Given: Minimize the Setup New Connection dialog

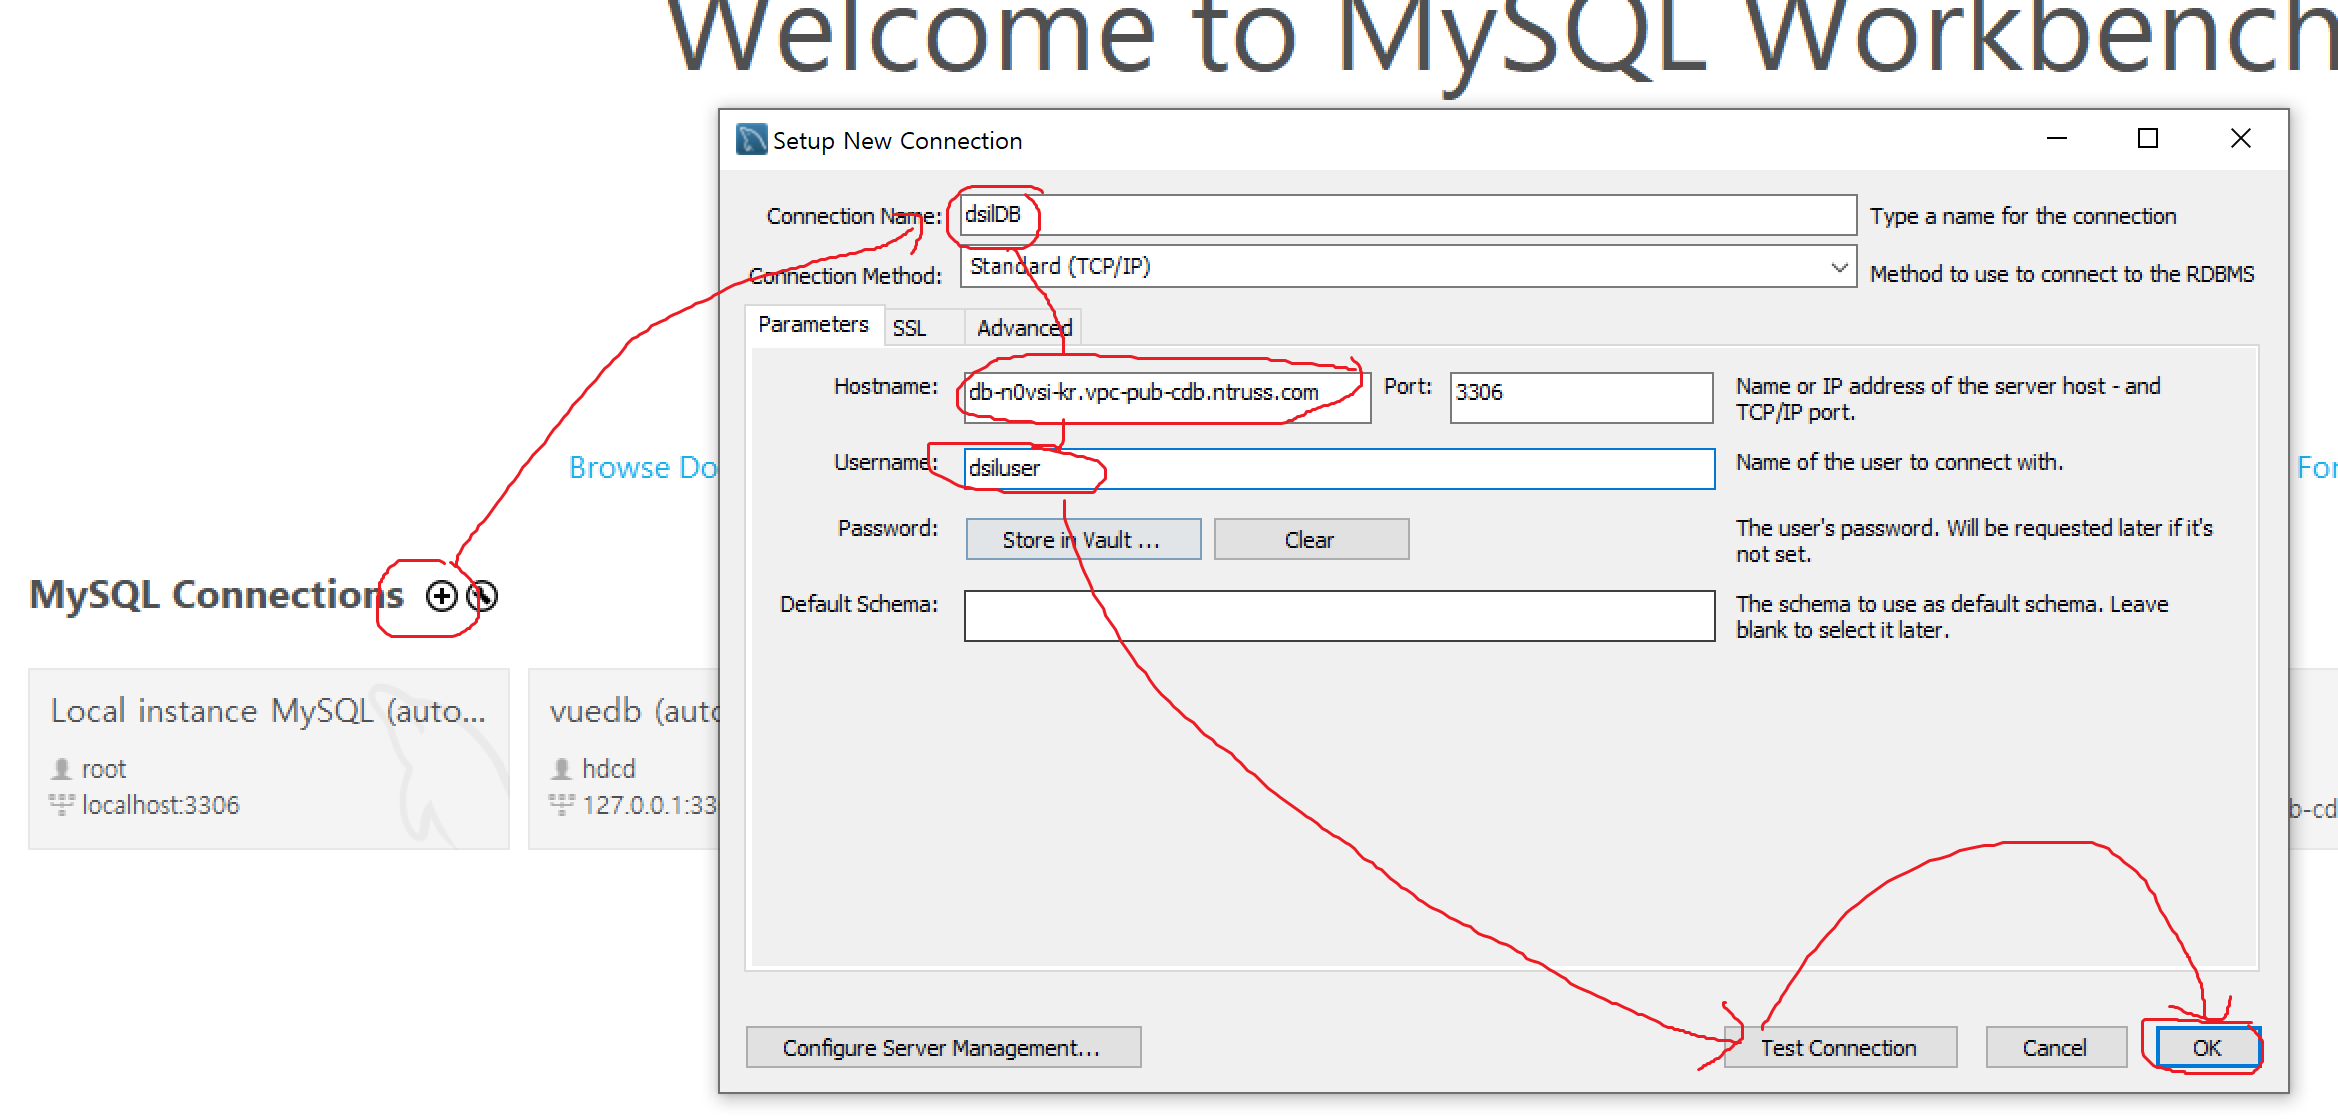Looking at the screenshot, I should point(2056,139).
